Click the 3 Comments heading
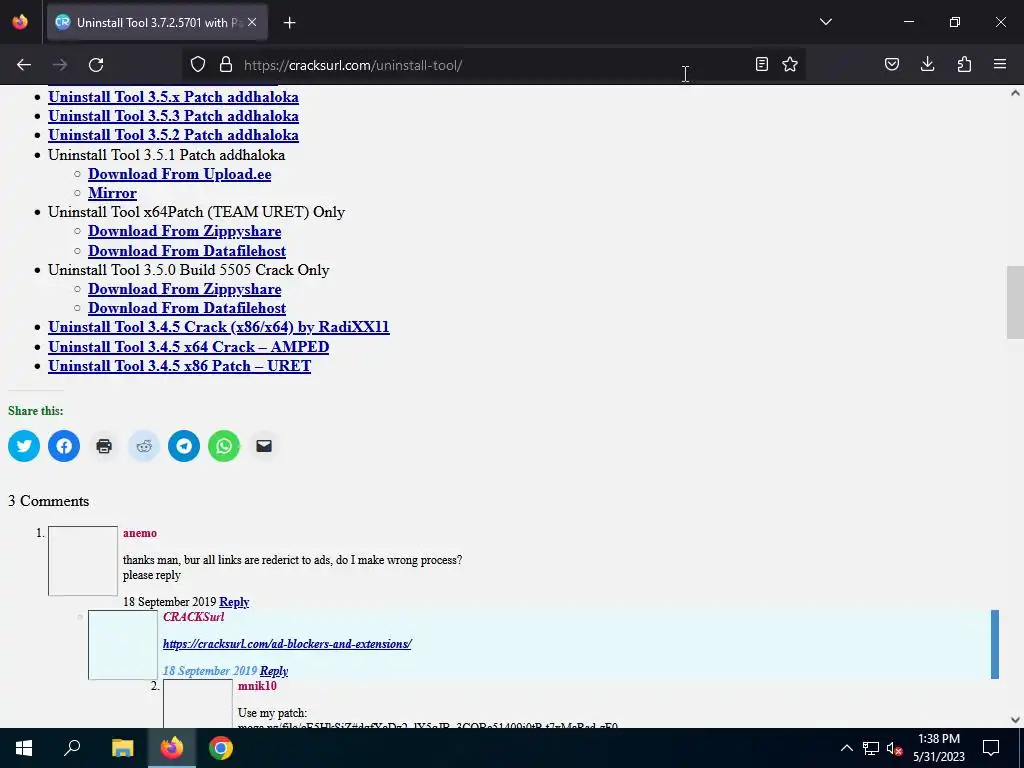 tap(48, 501)
